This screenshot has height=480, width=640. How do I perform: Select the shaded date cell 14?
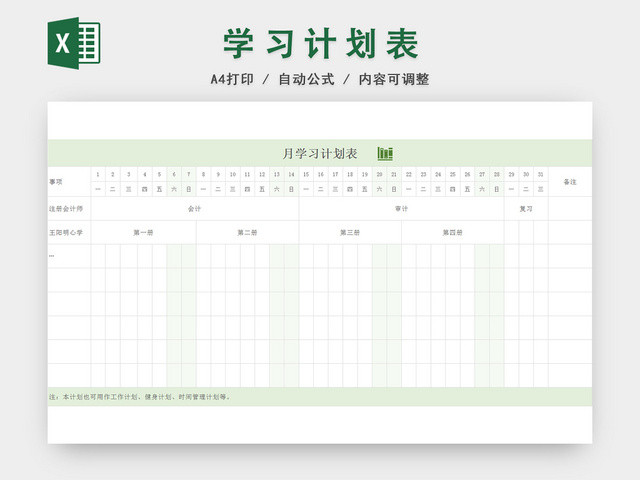[x=291, y=174]
